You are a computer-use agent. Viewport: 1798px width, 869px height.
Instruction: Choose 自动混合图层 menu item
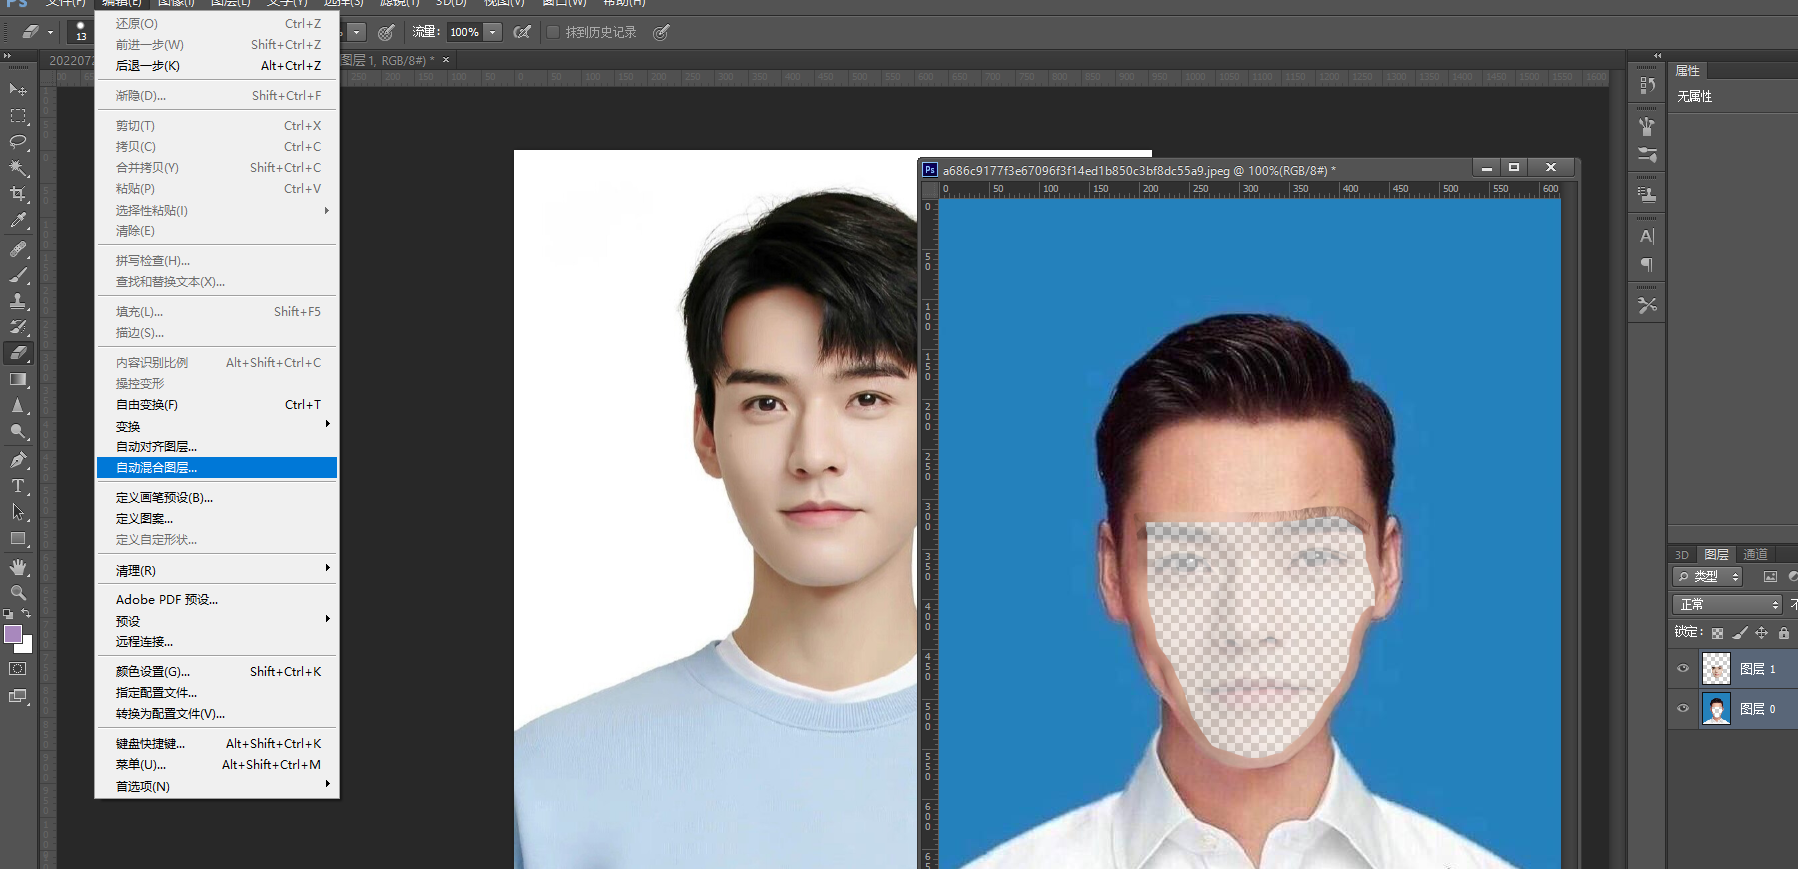click(x=216, y=467)
